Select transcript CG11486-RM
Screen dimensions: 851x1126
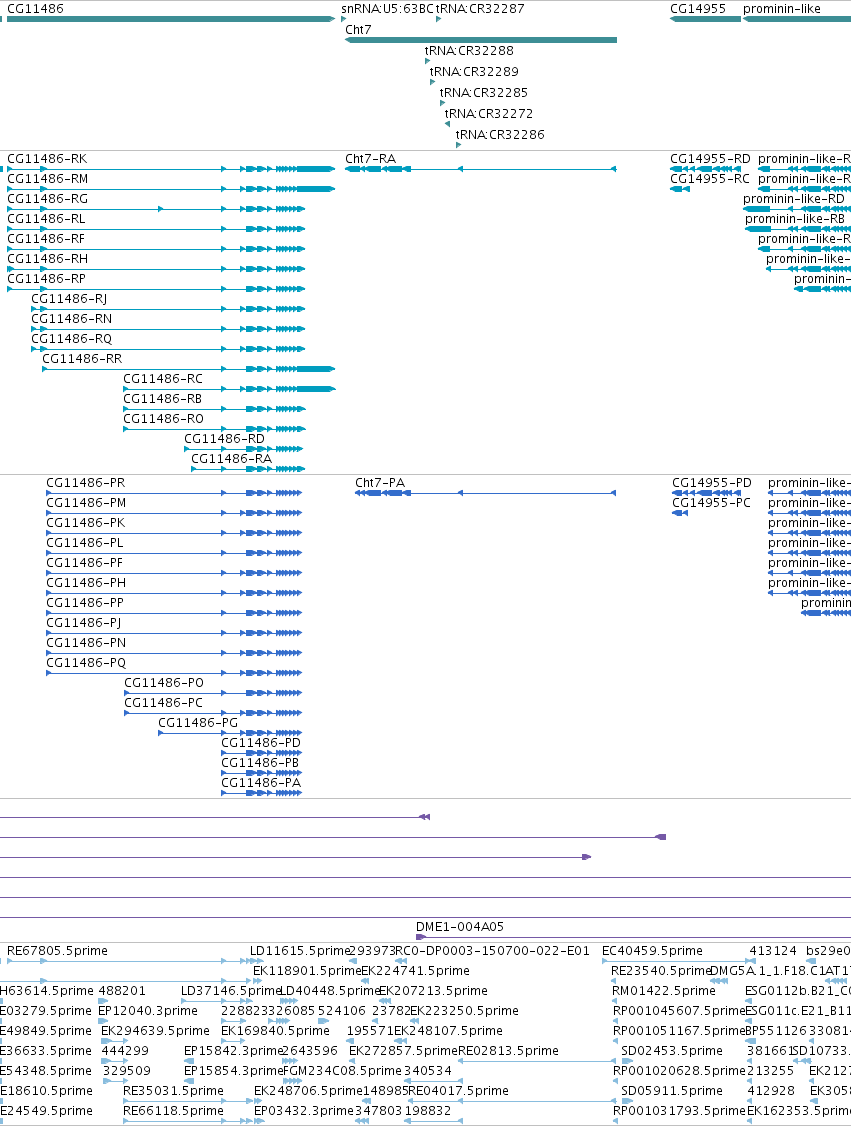(48, 179)
